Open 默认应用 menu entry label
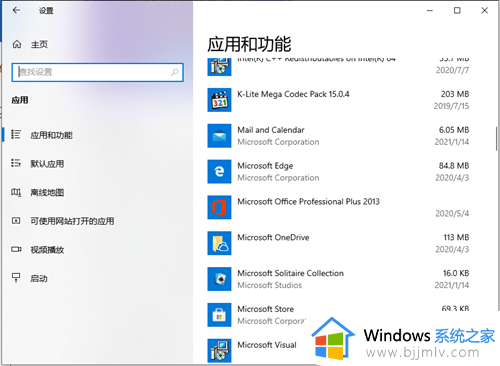This screenshot has height=366, width=500. coord(47,164)
